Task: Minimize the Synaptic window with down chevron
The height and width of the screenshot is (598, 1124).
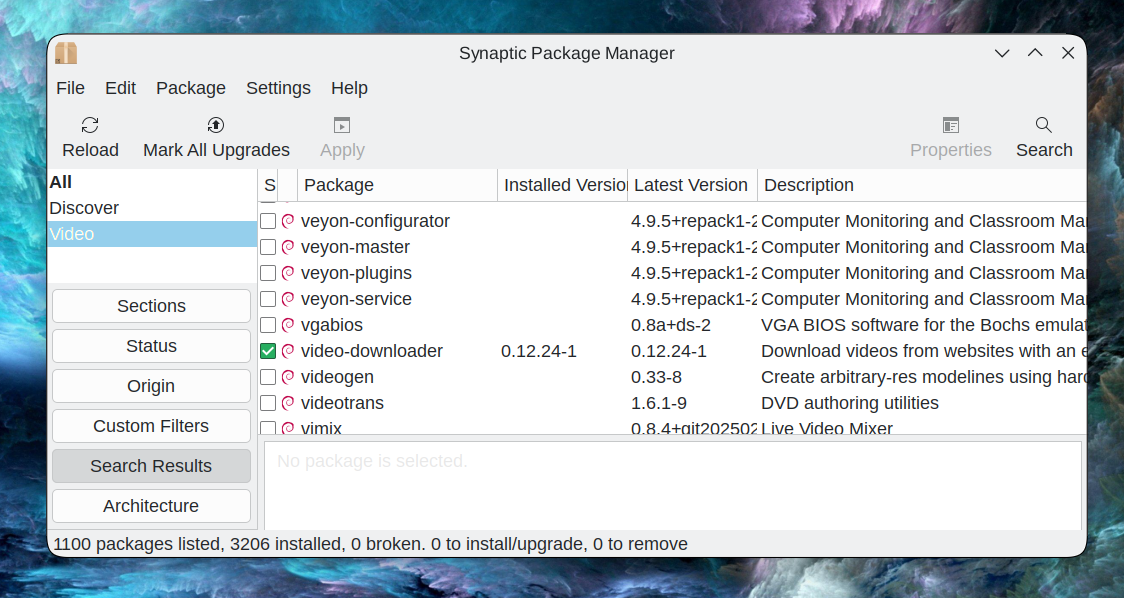Action: [x=1002, y=53]
